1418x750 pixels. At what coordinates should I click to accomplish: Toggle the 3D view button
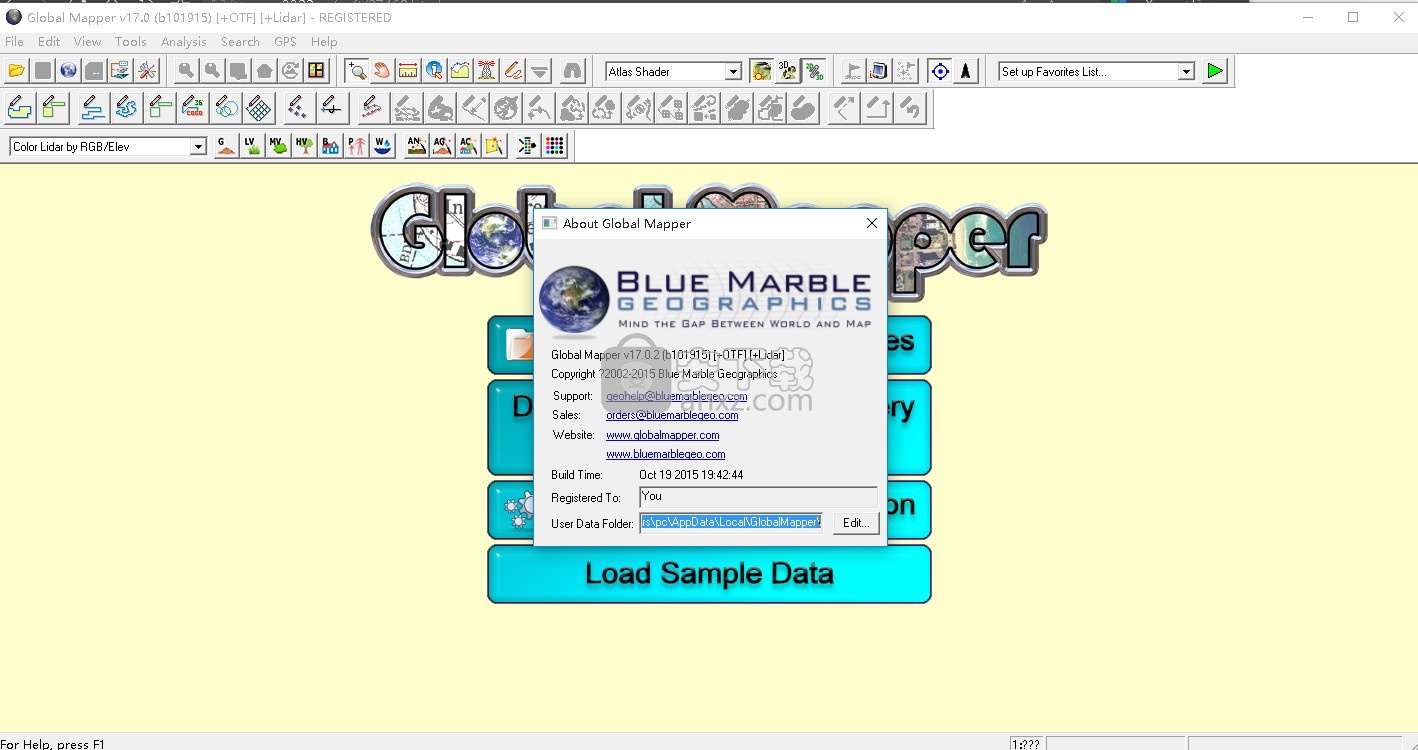coord(788,71)
